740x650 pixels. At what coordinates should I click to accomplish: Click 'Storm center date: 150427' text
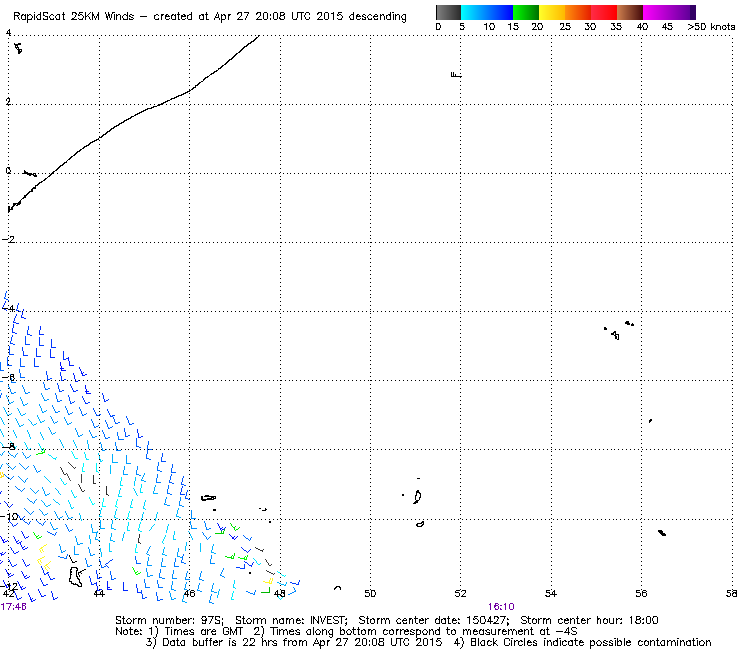coord(434,620)
